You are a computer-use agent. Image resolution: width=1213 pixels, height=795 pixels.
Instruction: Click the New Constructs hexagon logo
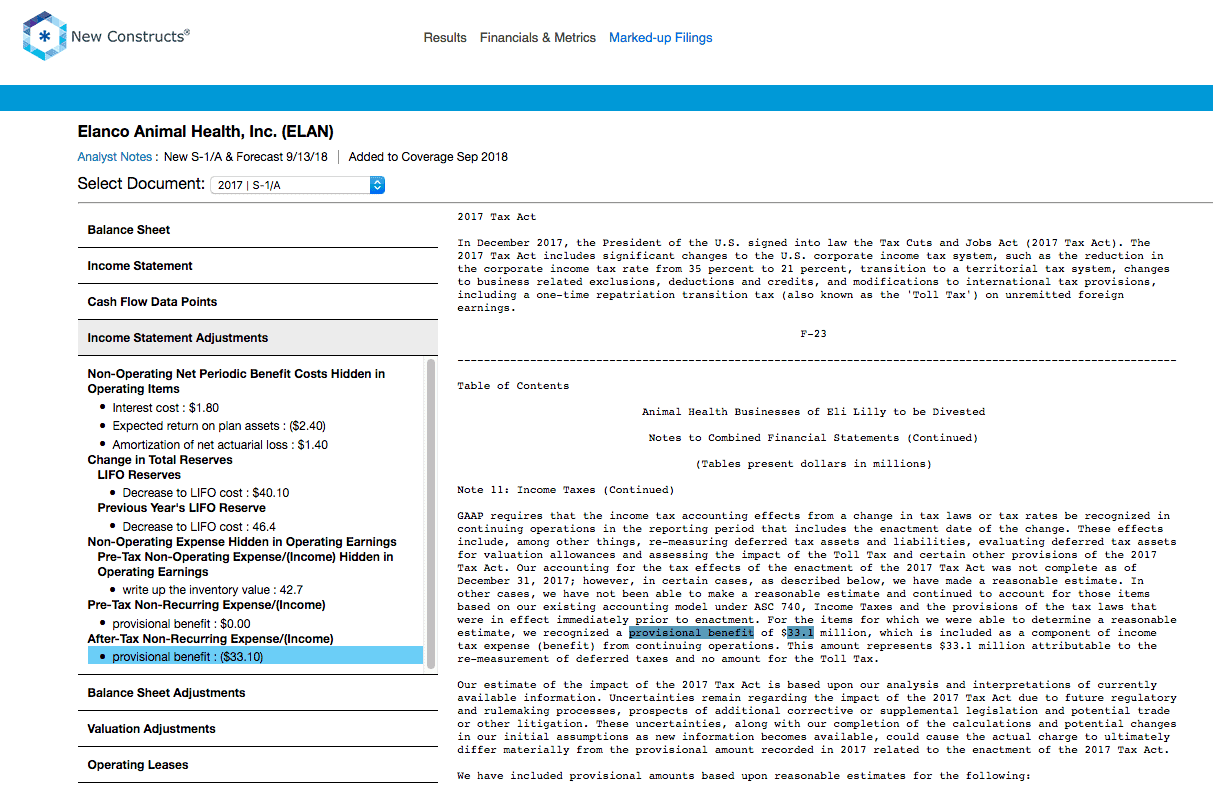coord(44,37)
